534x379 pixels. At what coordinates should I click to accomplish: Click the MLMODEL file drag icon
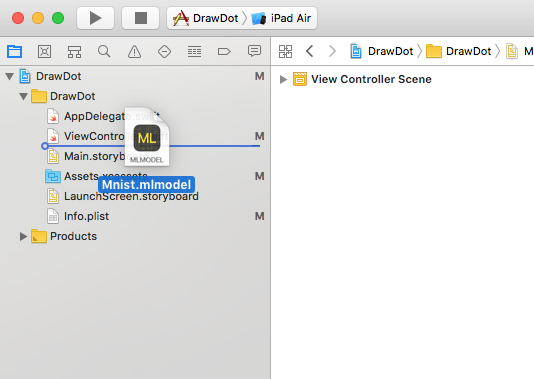(147, 137)
